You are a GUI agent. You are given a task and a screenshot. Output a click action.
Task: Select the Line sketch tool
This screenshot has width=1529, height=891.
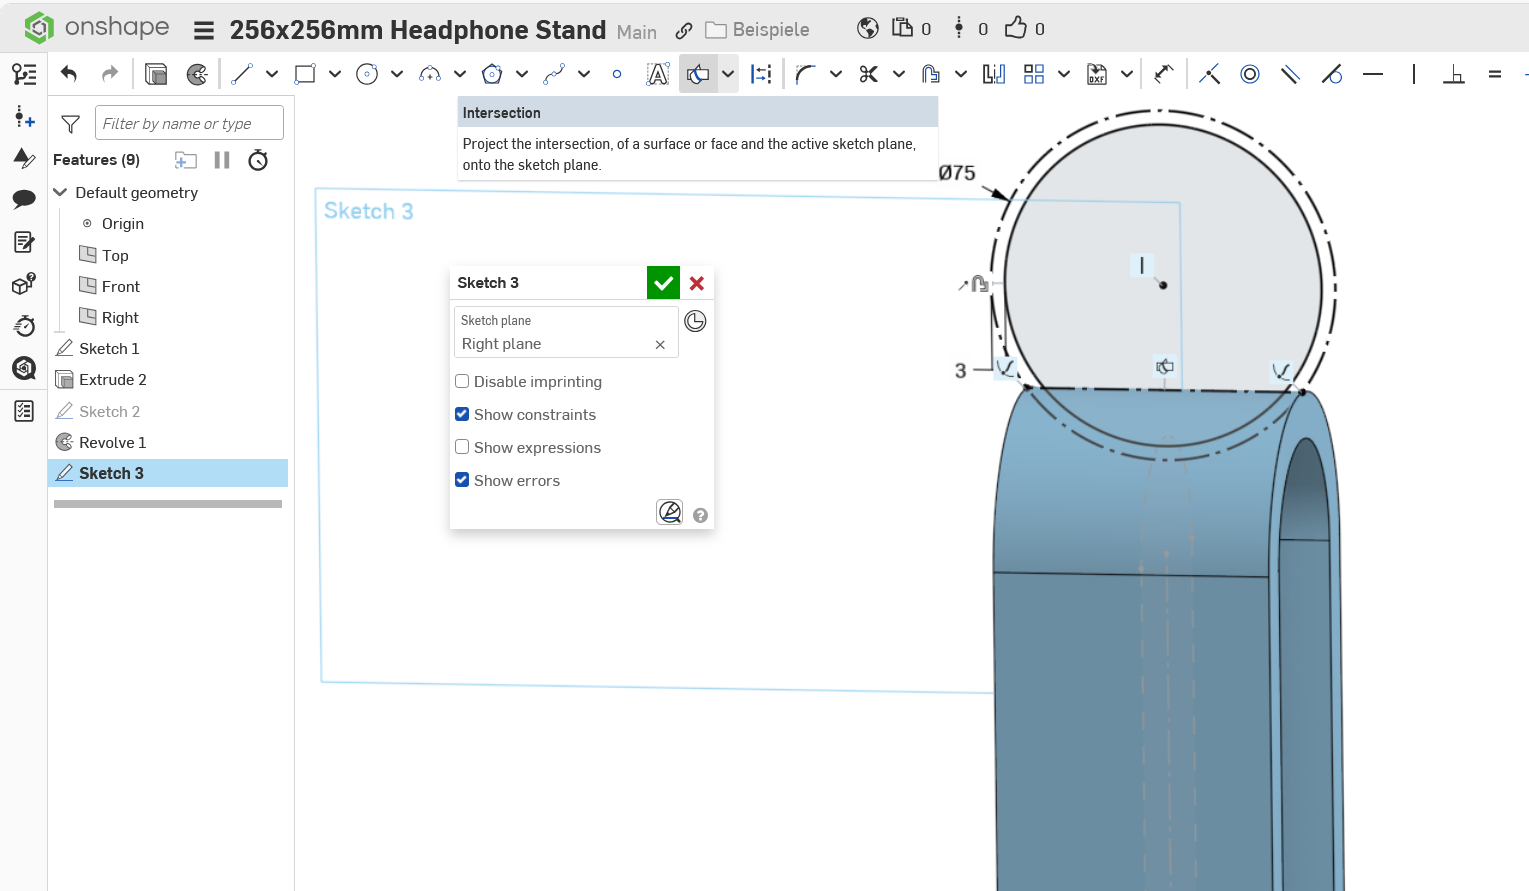242,74
